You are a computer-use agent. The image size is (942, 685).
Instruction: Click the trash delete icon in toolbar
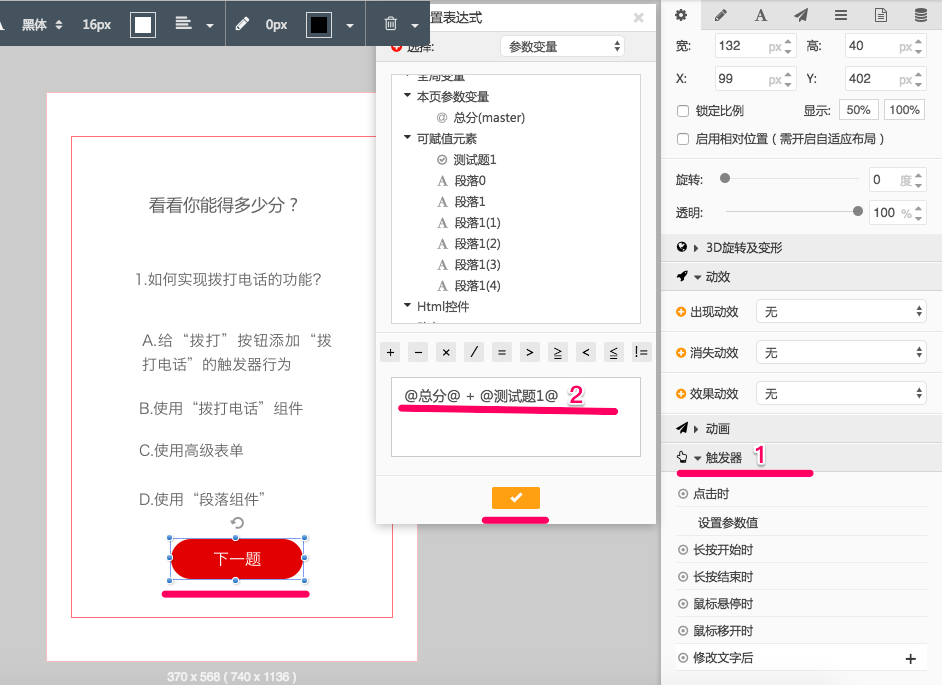click(391, 24)
